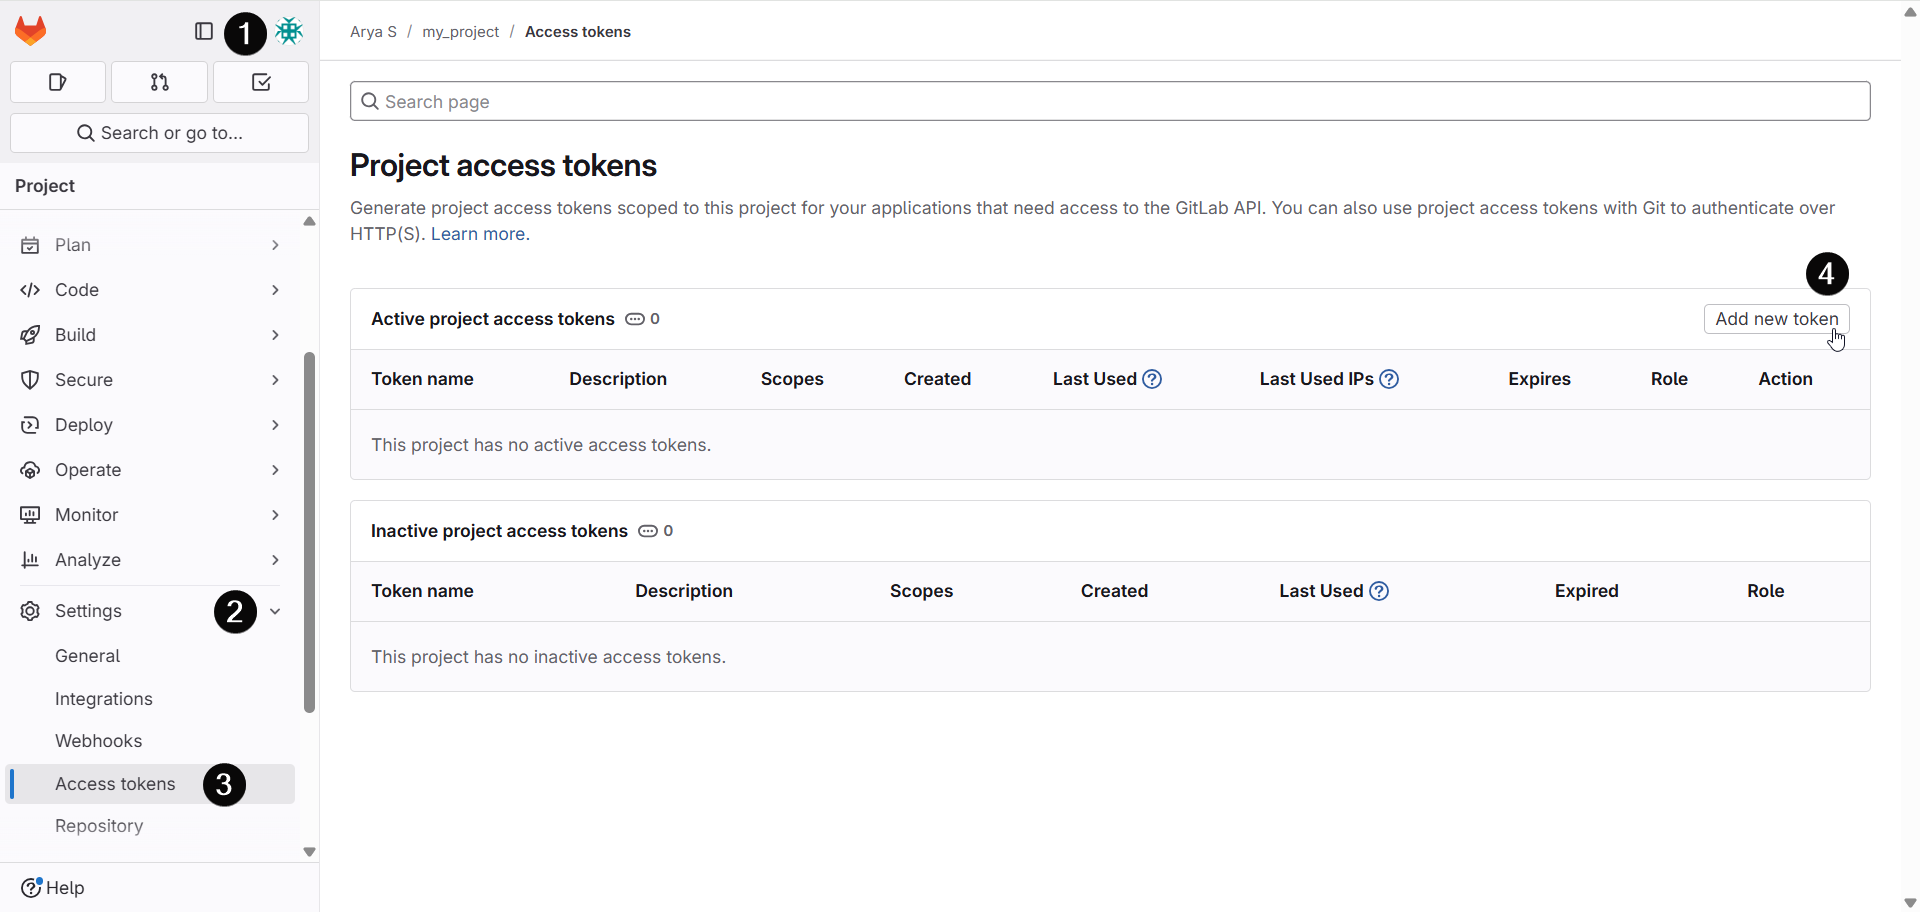
Task: Click the Monitor sidebar icon
Action: coord(30,515)
